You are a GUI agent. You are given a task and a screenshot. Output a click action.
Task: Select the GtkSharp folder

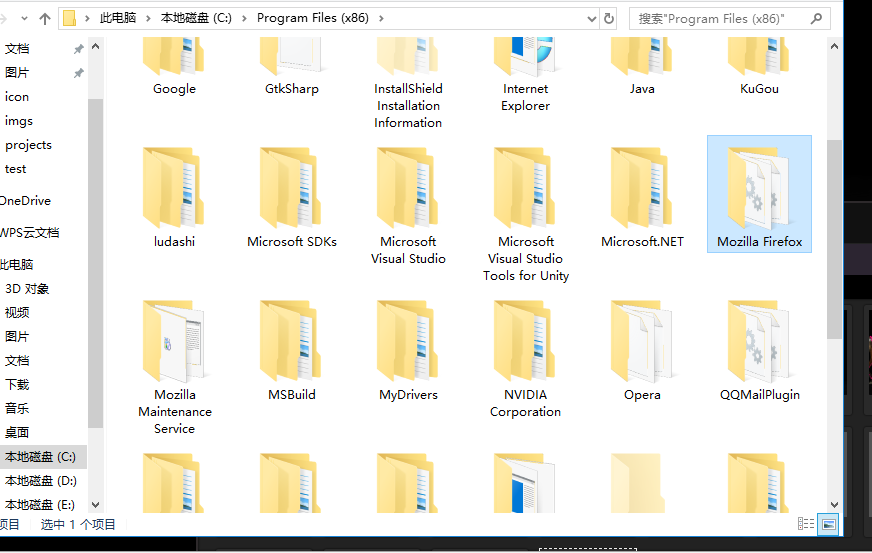[x=291, y=67]
